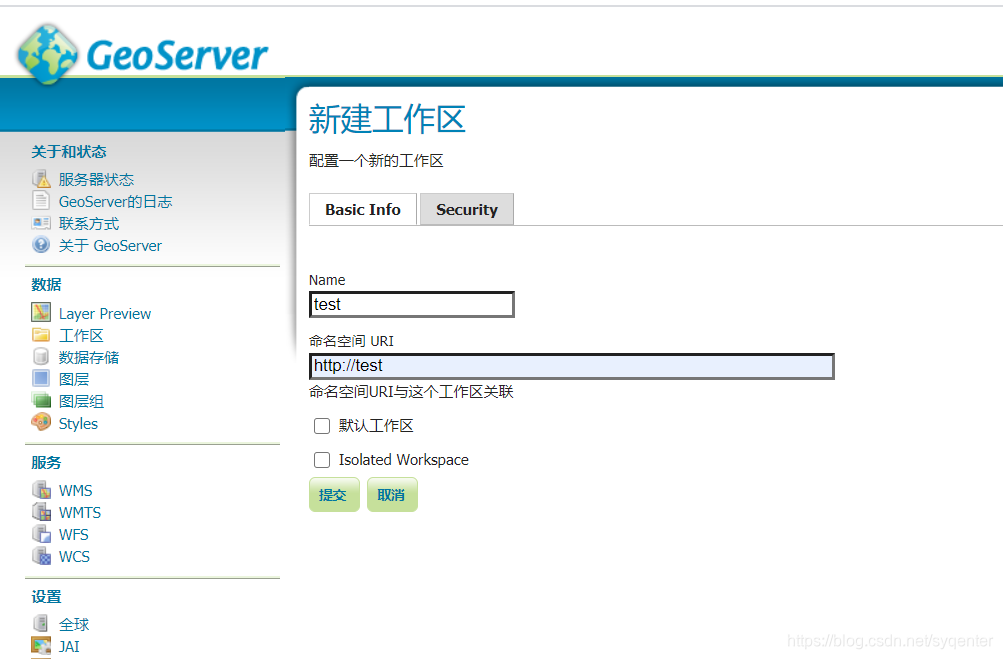Image resolution: width=1003 pixels, height=659 pixels.
Task: Click the 服务 section heading
Action: pos(46,463)
